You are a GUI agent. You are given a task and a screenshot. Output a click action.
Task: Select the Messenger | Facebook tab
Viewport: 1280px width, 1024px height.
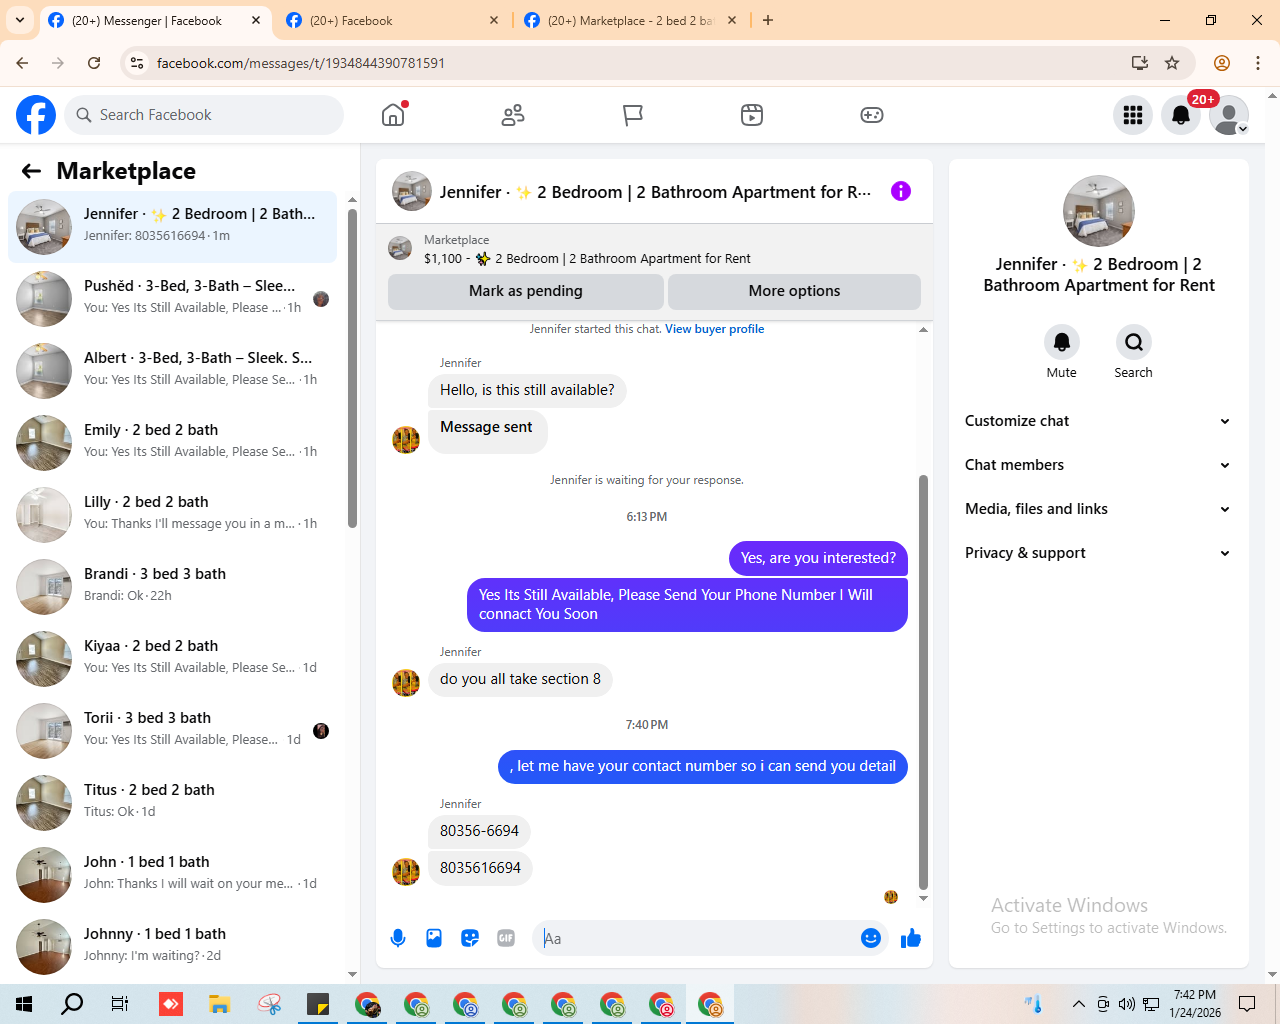pos(155,20)
